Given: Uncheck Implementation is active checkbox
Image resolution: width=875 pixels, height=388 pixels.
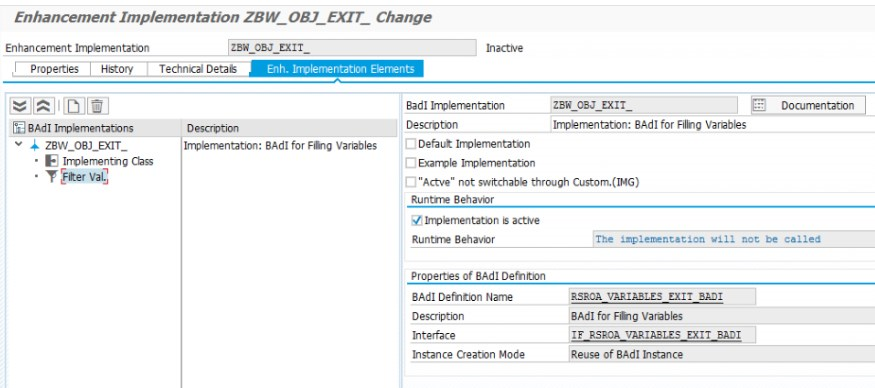Looking at the screenshot, I should coord(417,221).
